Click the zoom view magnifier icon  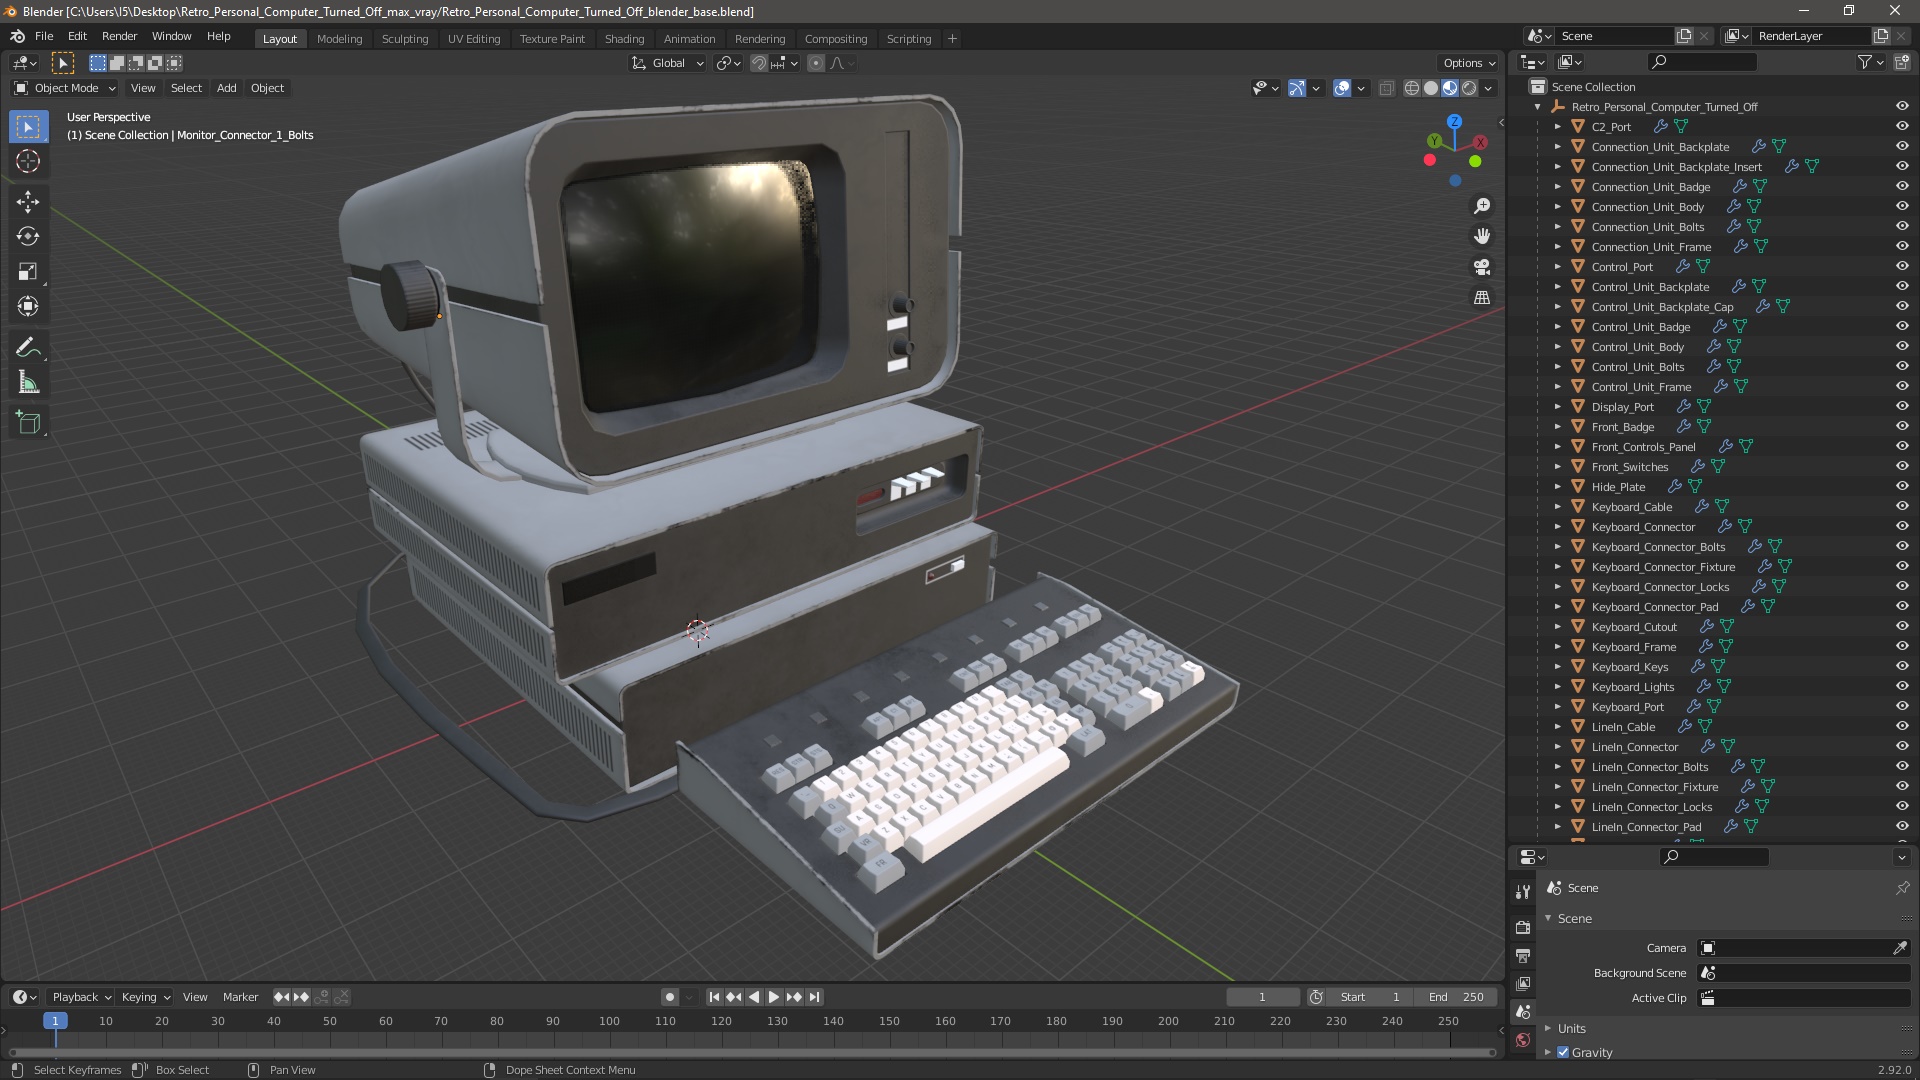(x=1482, y=206)
